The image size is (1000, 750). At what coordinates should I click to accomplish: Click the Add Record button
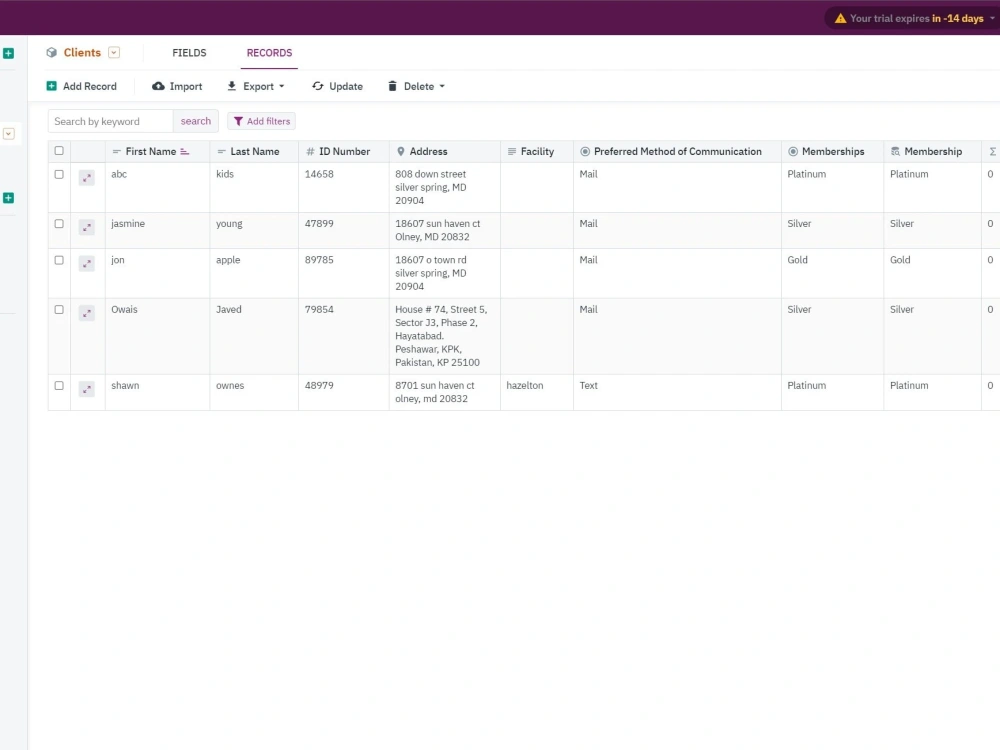(81, 86)
